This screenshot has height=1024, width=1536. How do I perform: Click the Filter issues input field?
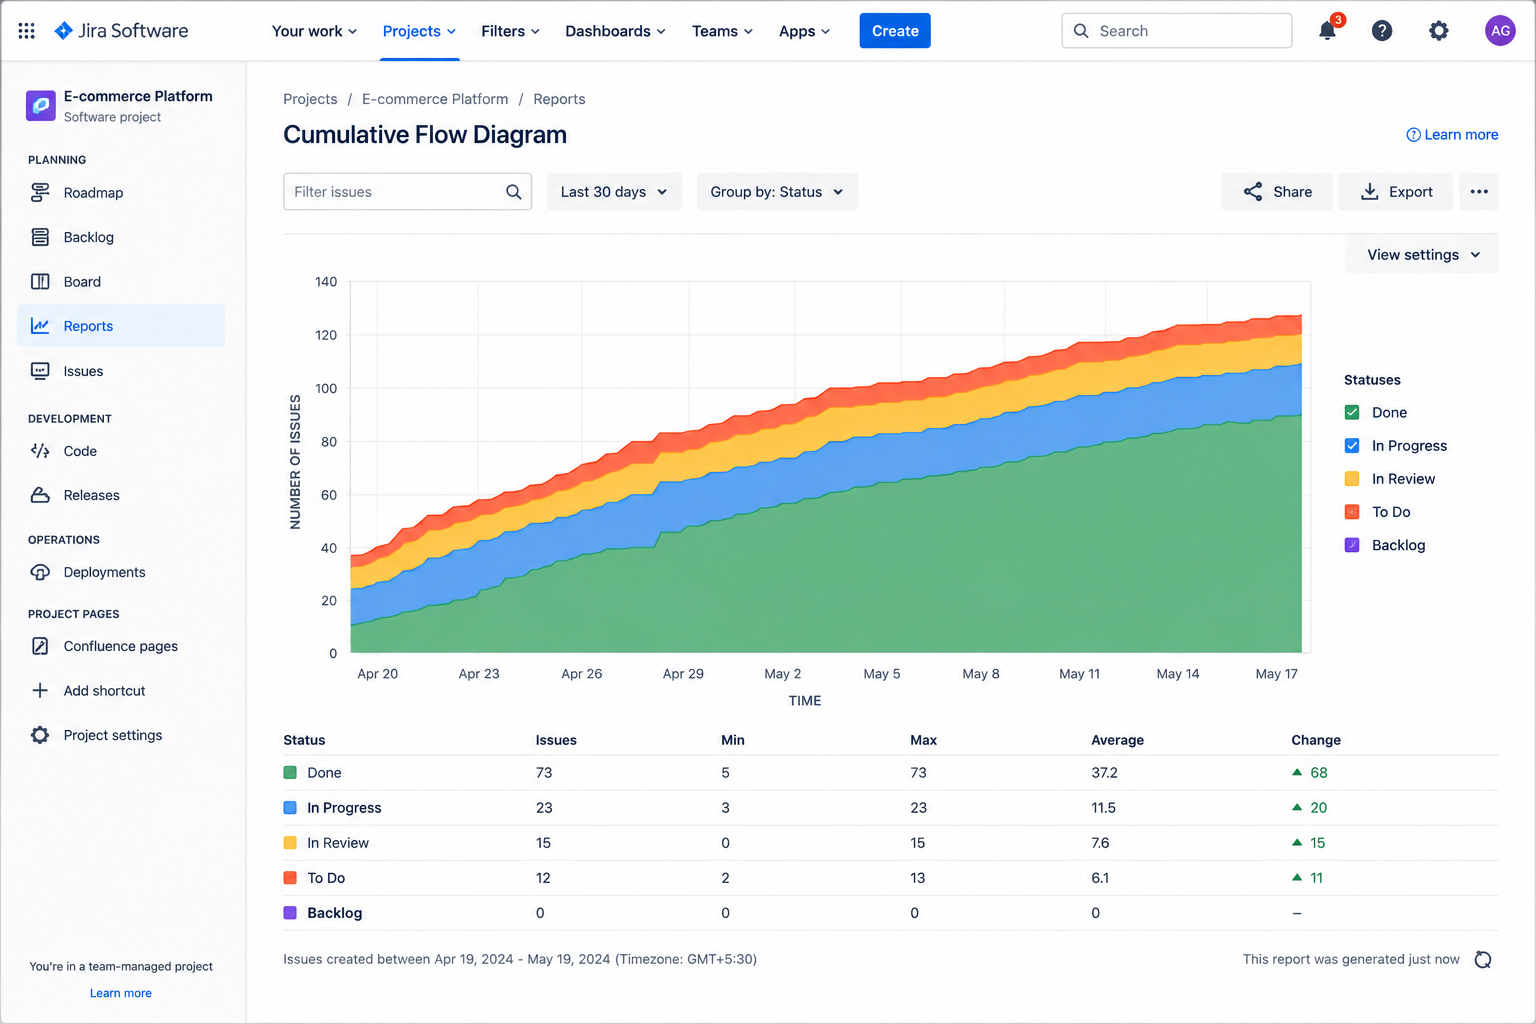(408, 192)
